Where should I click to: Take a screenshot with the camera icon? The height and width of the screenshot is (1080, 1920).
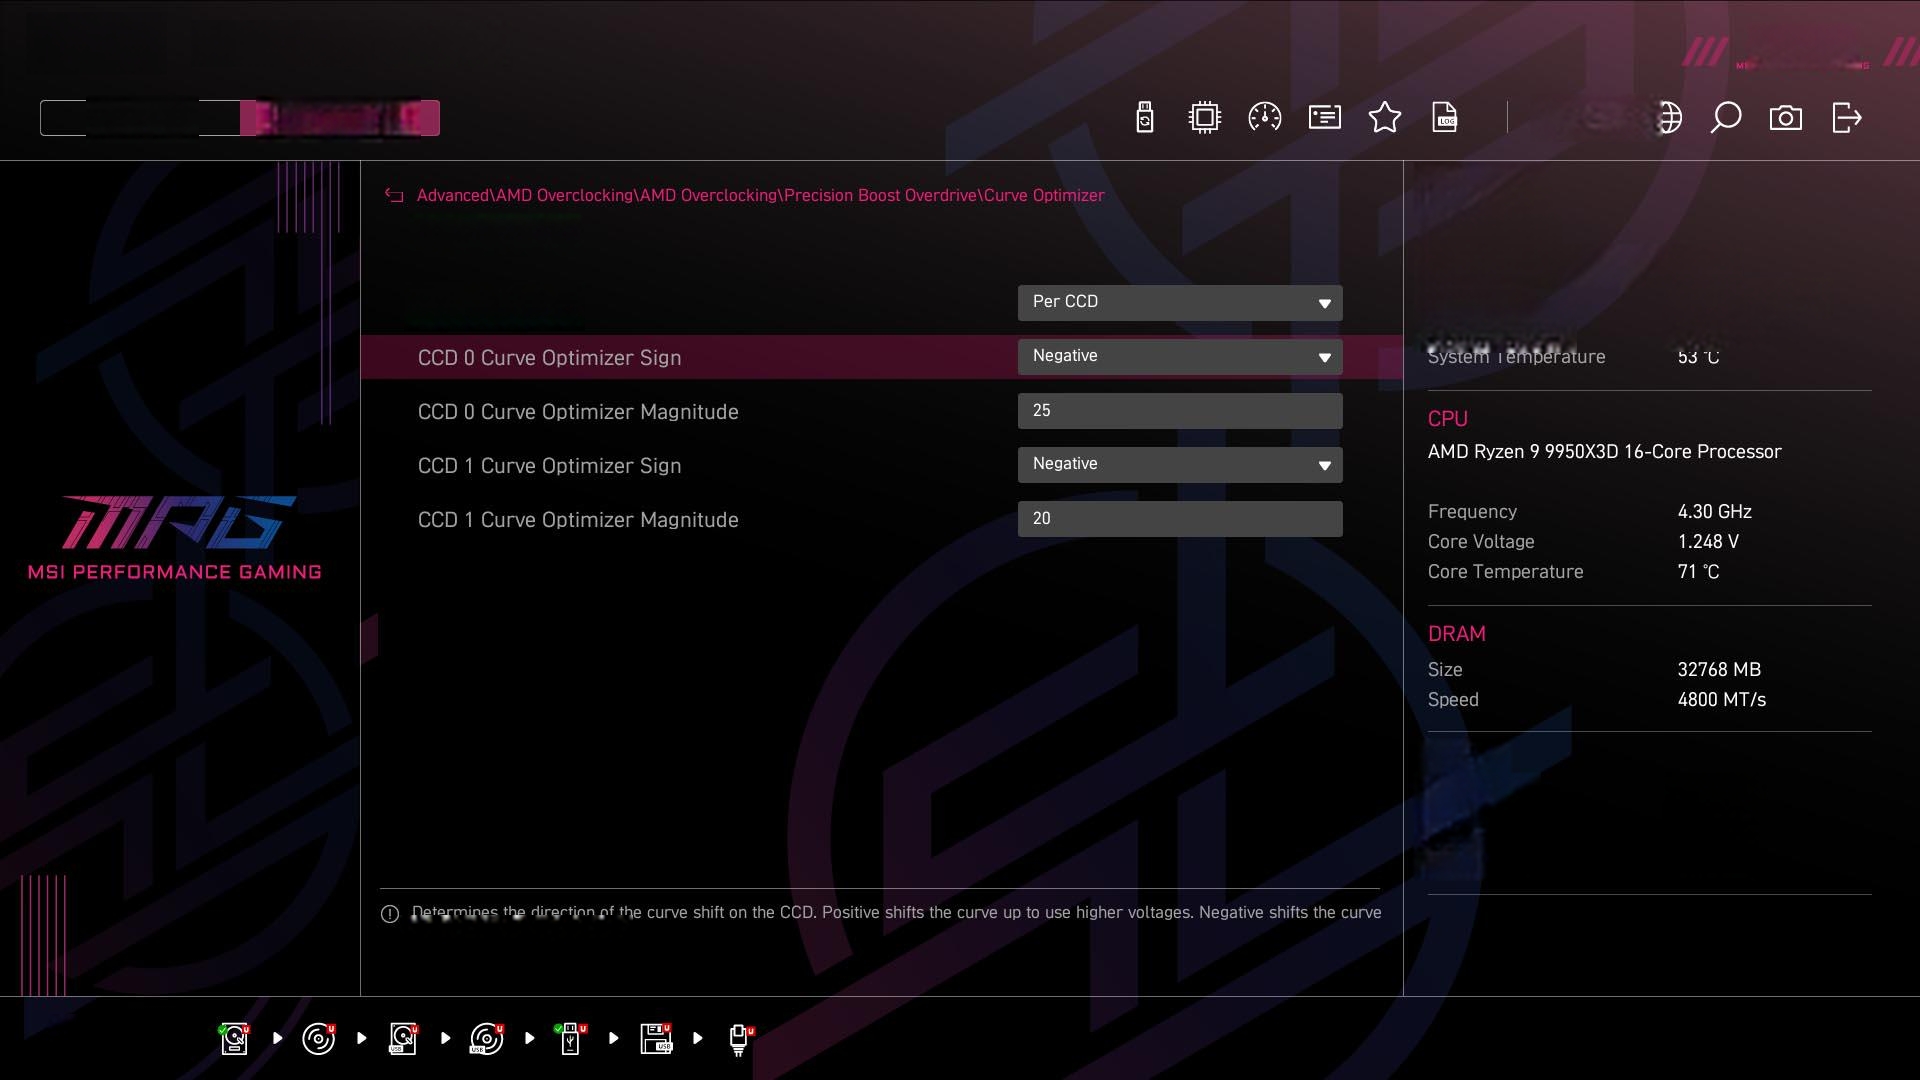[1786, 118]
